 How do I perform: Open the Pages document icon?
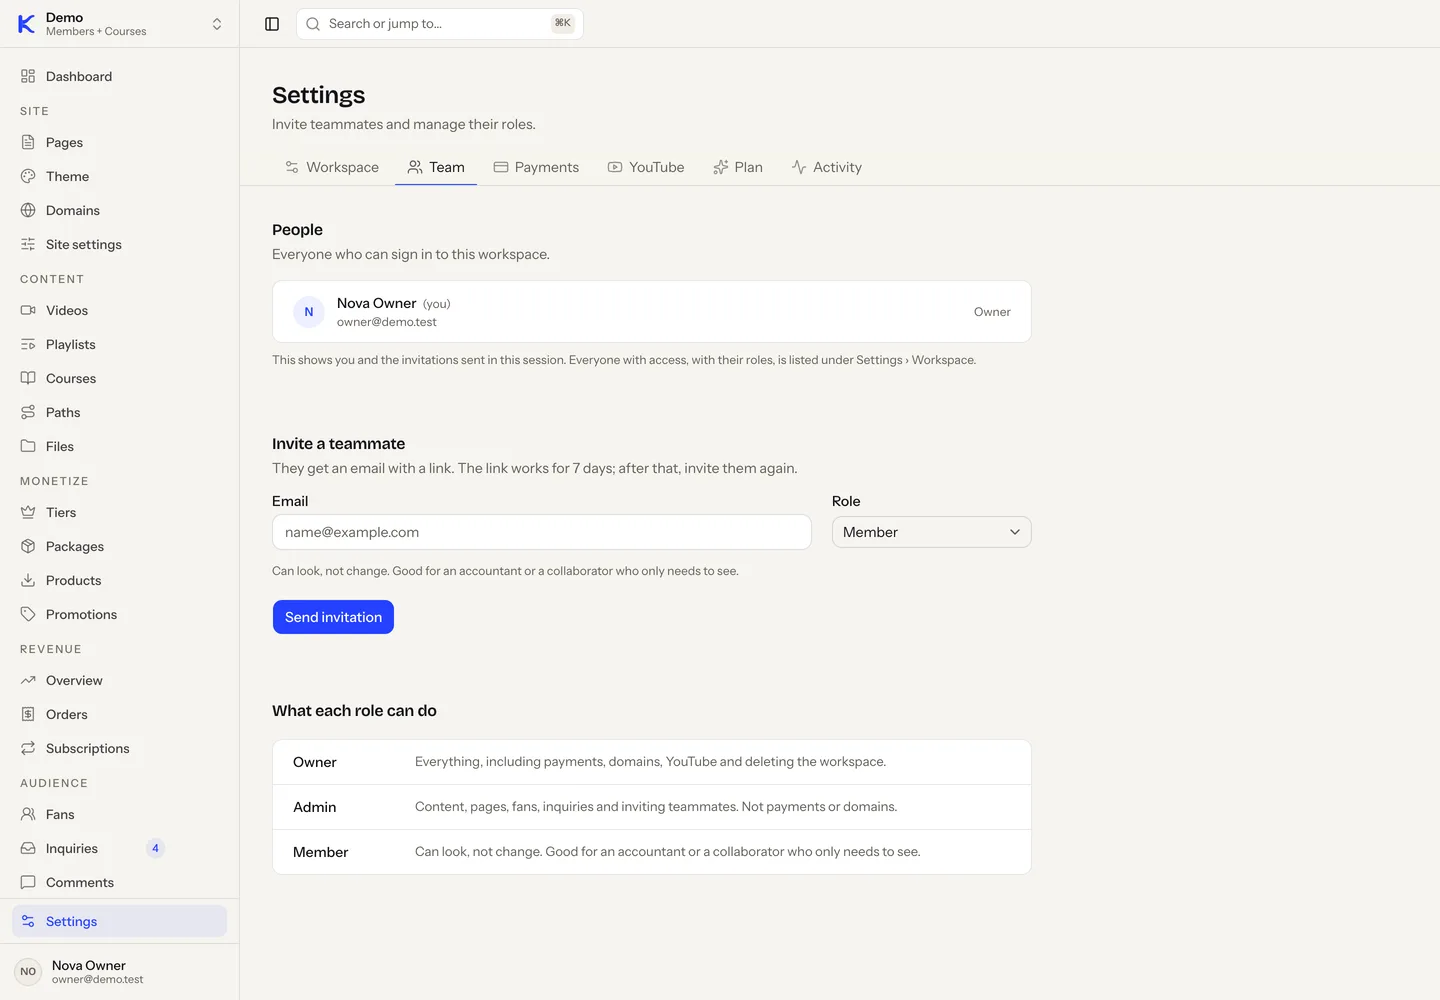tap(28, 142)
